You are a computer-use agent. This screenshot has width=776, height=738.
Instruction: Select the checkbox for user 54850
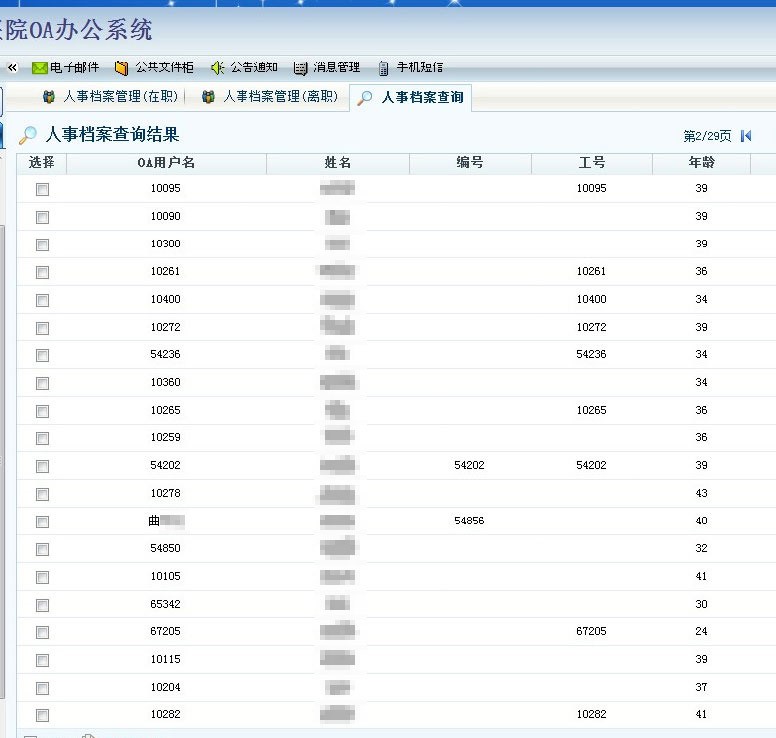(x=43, y=549)
